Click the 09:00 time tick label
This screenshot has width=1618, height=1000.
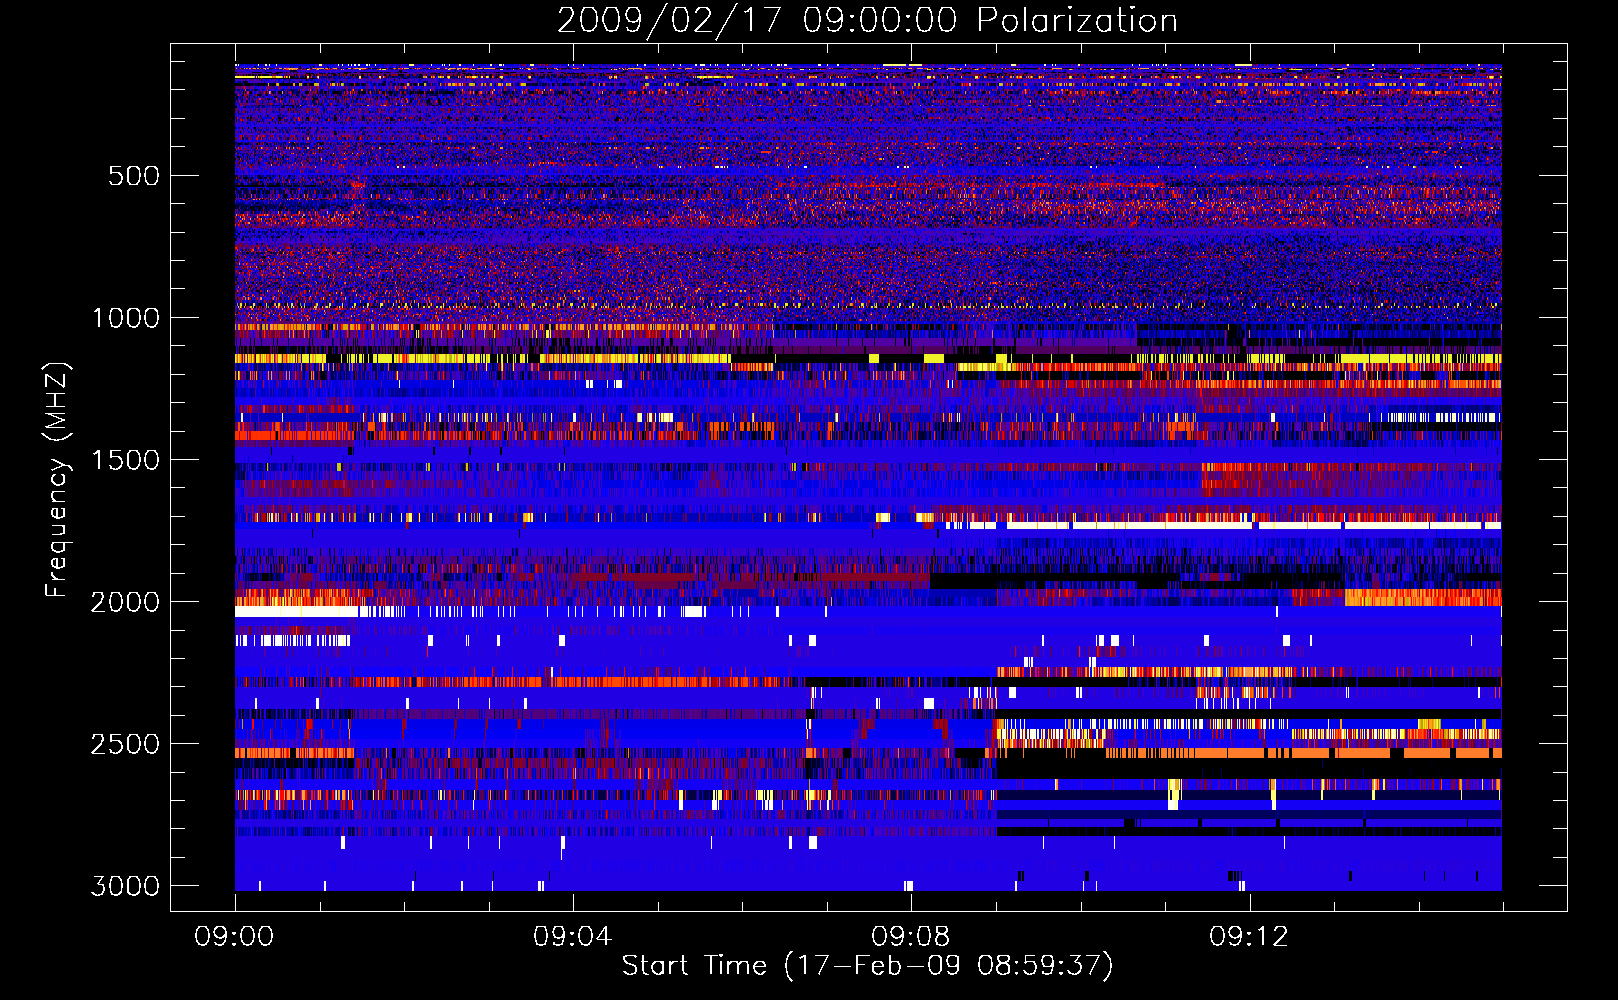(x=234, y=937)
